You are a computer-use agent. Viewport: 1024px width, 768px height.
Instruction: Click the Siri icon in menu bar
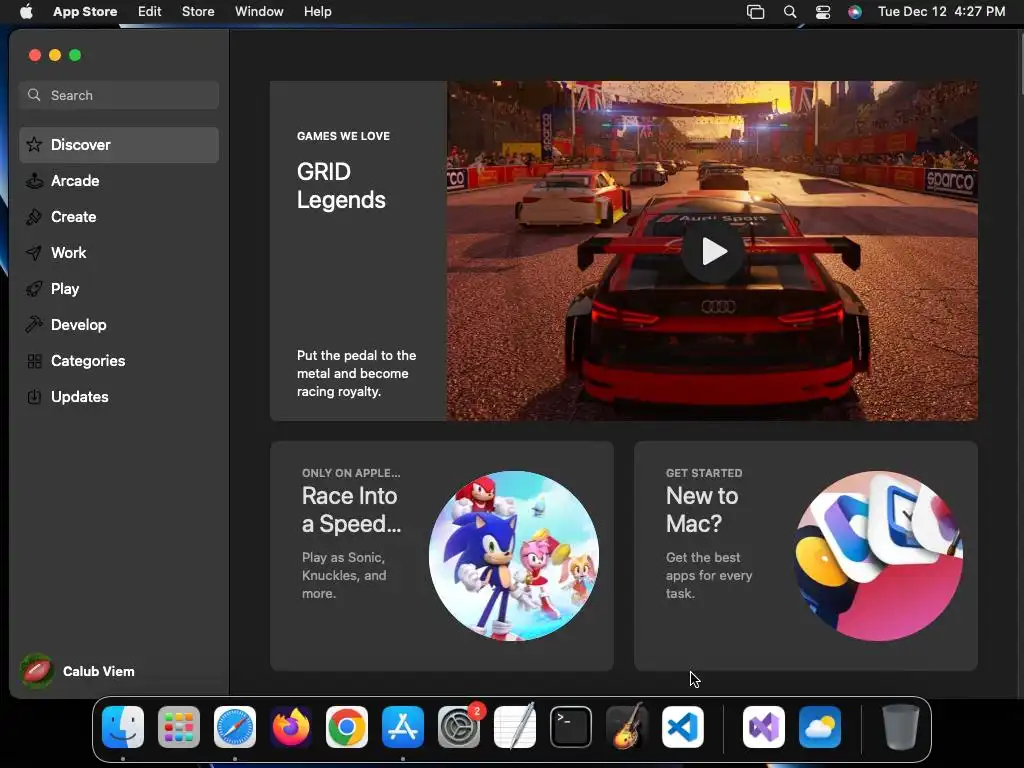(x=855, y=12)
